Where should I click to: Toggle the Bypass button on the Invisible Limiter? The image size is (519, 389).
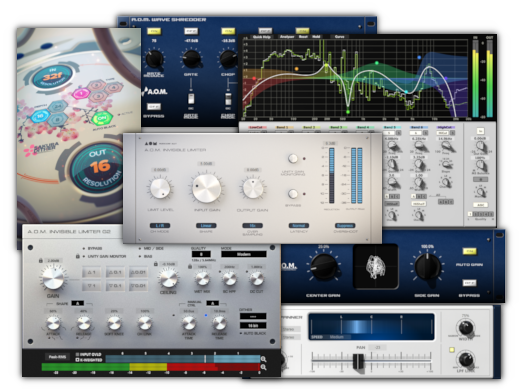click(x=293, y=194)
